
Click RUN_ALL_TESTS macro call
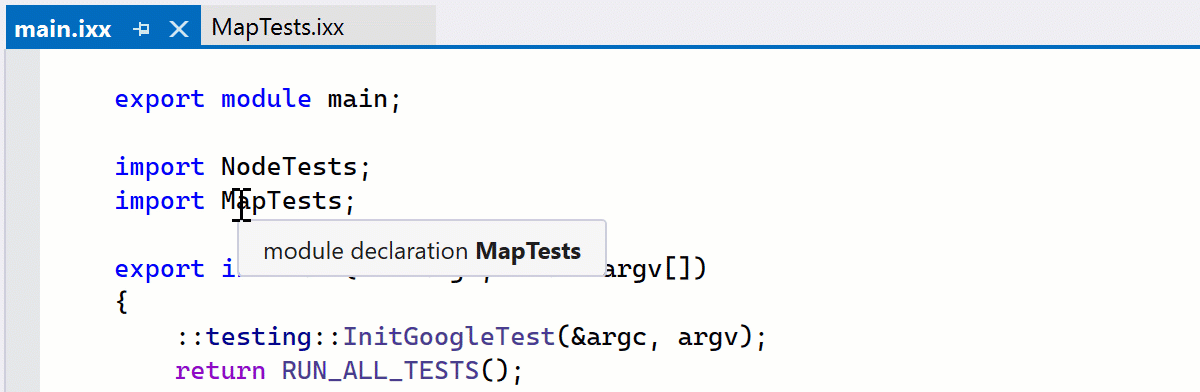pos(381,371)
